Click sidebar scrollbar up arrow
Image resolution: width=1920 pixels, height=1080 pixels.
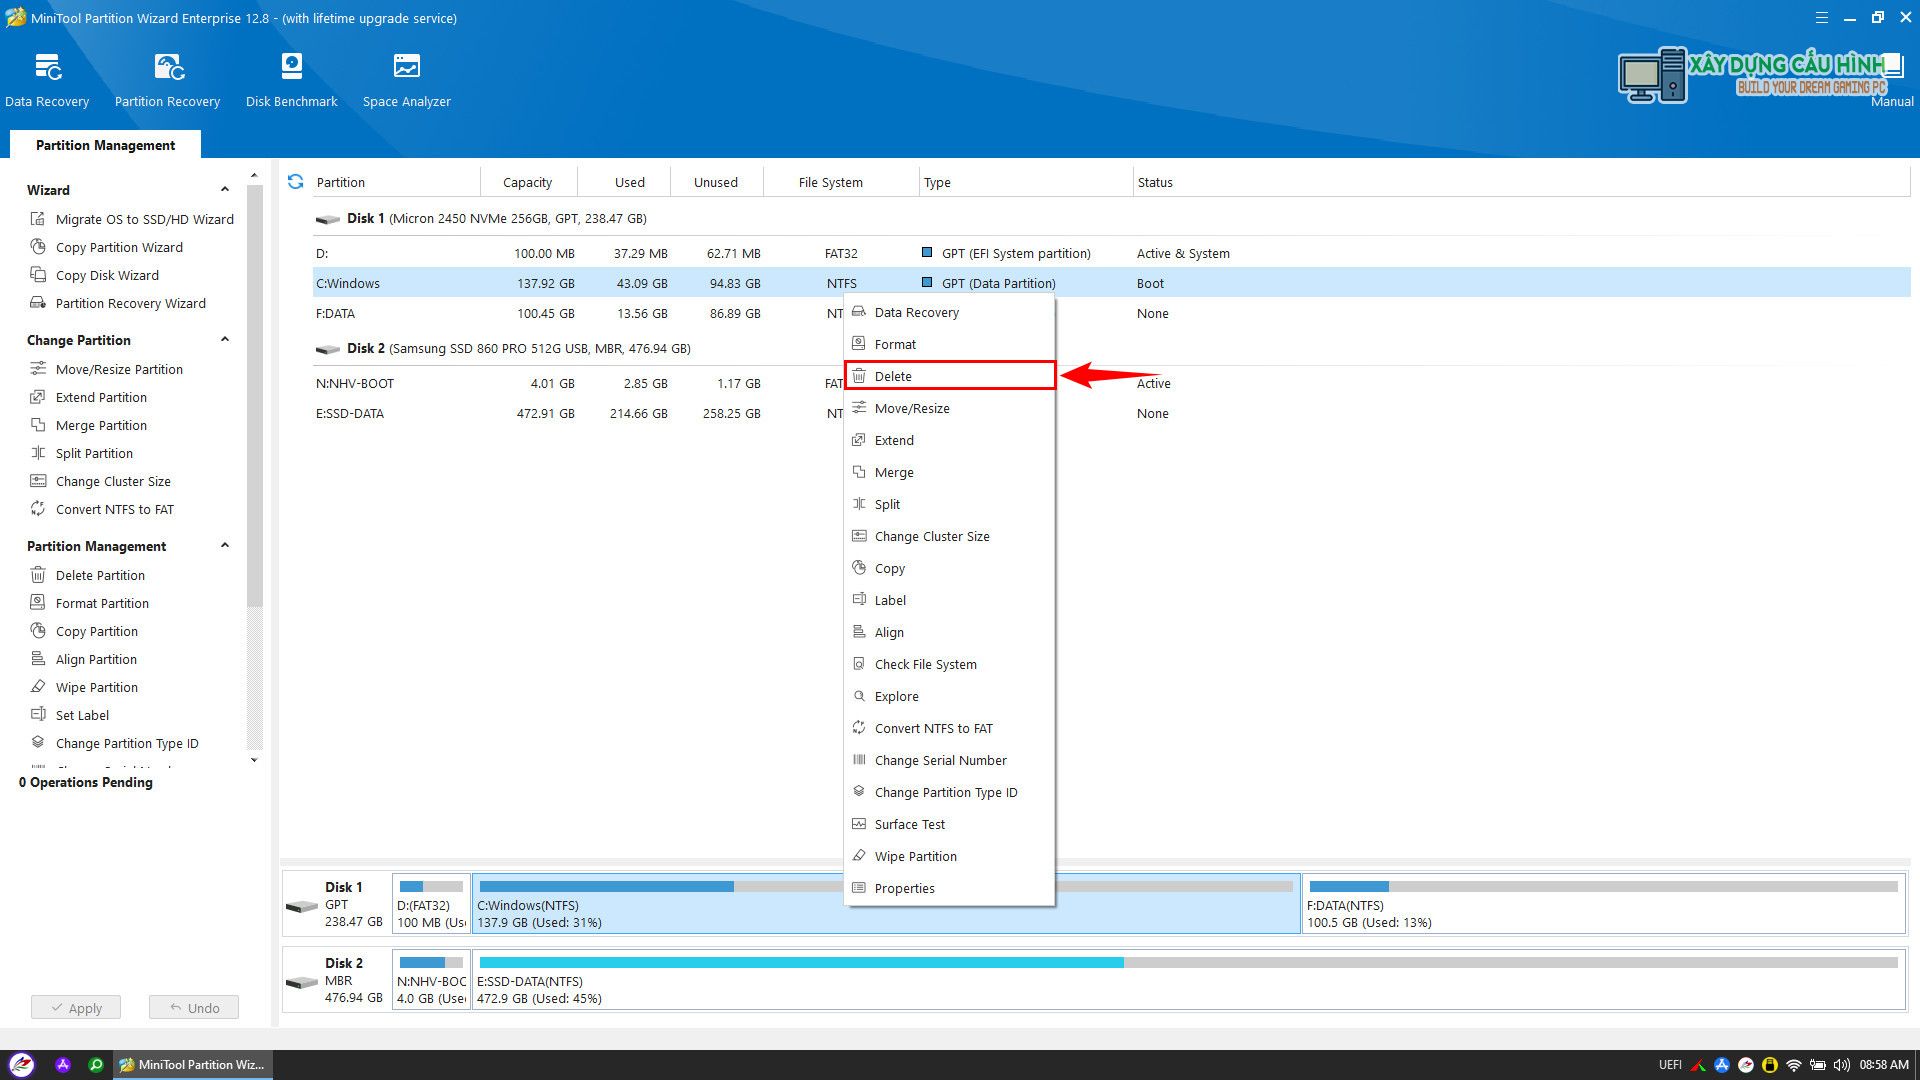pyautogui.click(x=254, y=176)
